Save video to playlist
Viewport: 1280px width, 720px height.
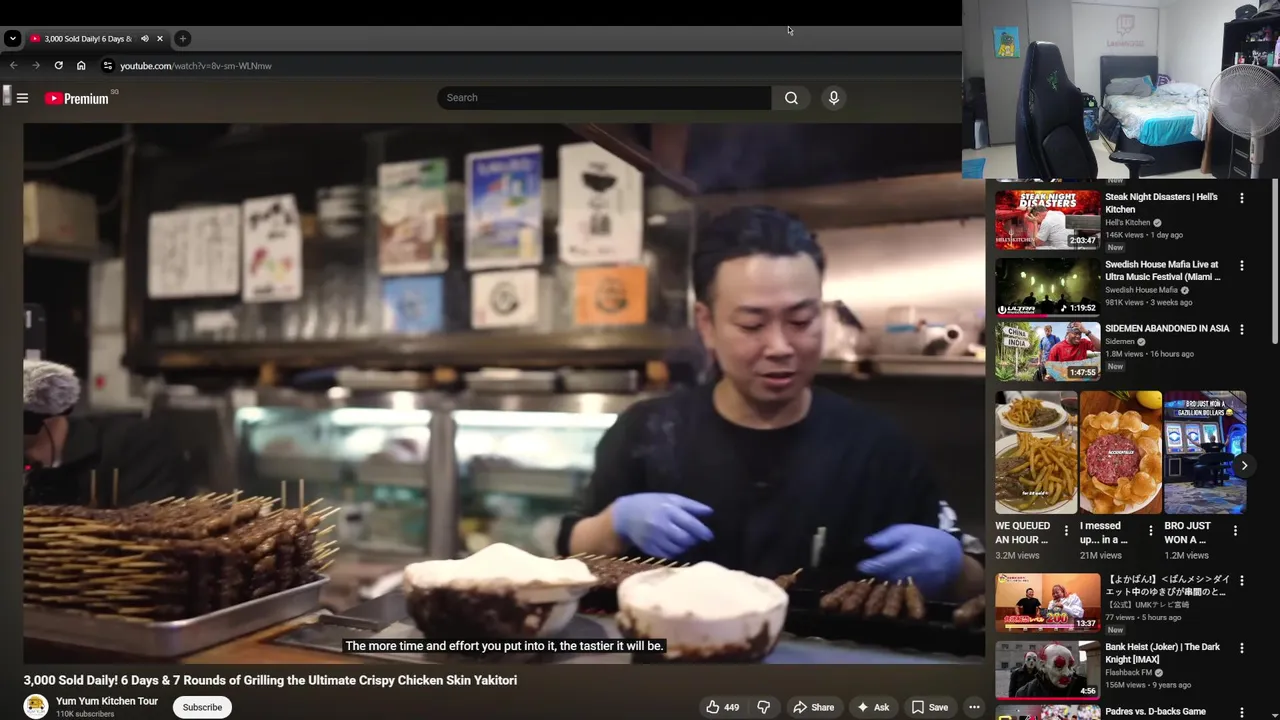point(929,707)
